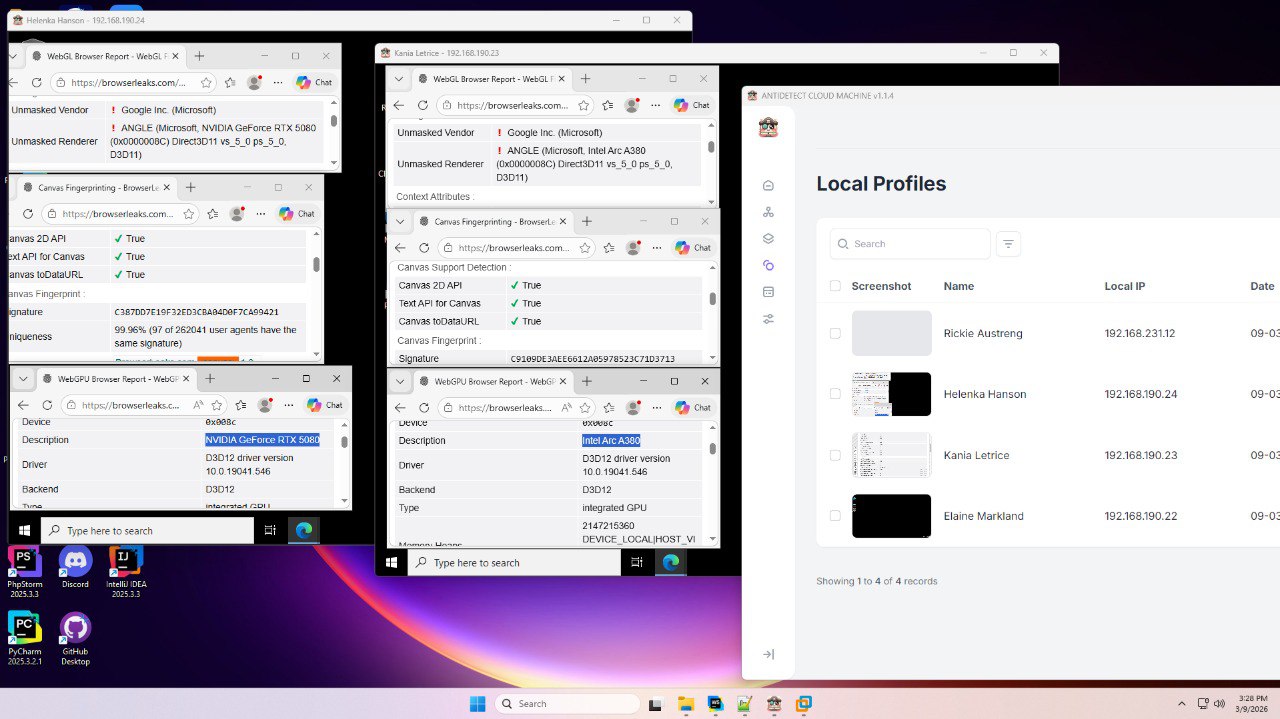This screenshot has width=1280, height=719.
Task: Open Kania Letrice profile screenshot thumbnail
Action: point(891,455)
